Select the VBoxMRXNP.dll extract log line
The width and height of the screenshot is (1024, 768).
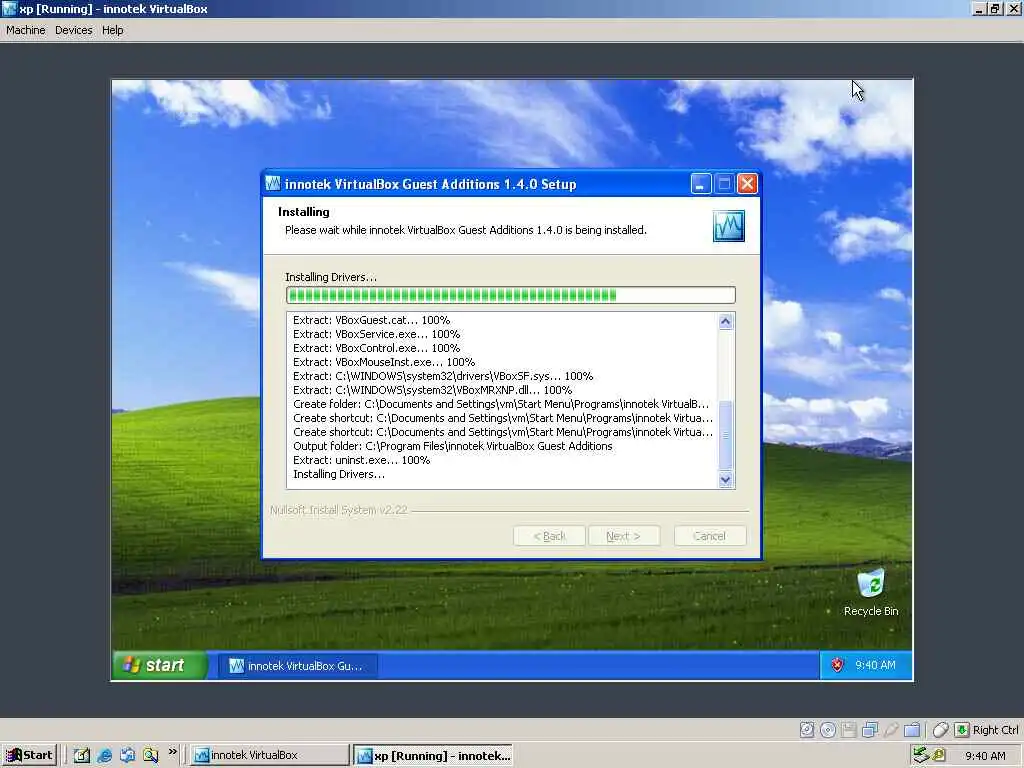click(x=432, y=390)
